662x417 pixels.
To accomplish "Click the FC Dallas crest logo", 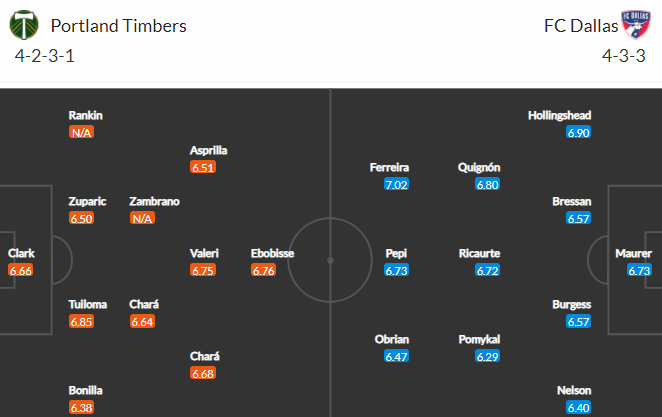I will pyautogui.click(x=636, y=24).
